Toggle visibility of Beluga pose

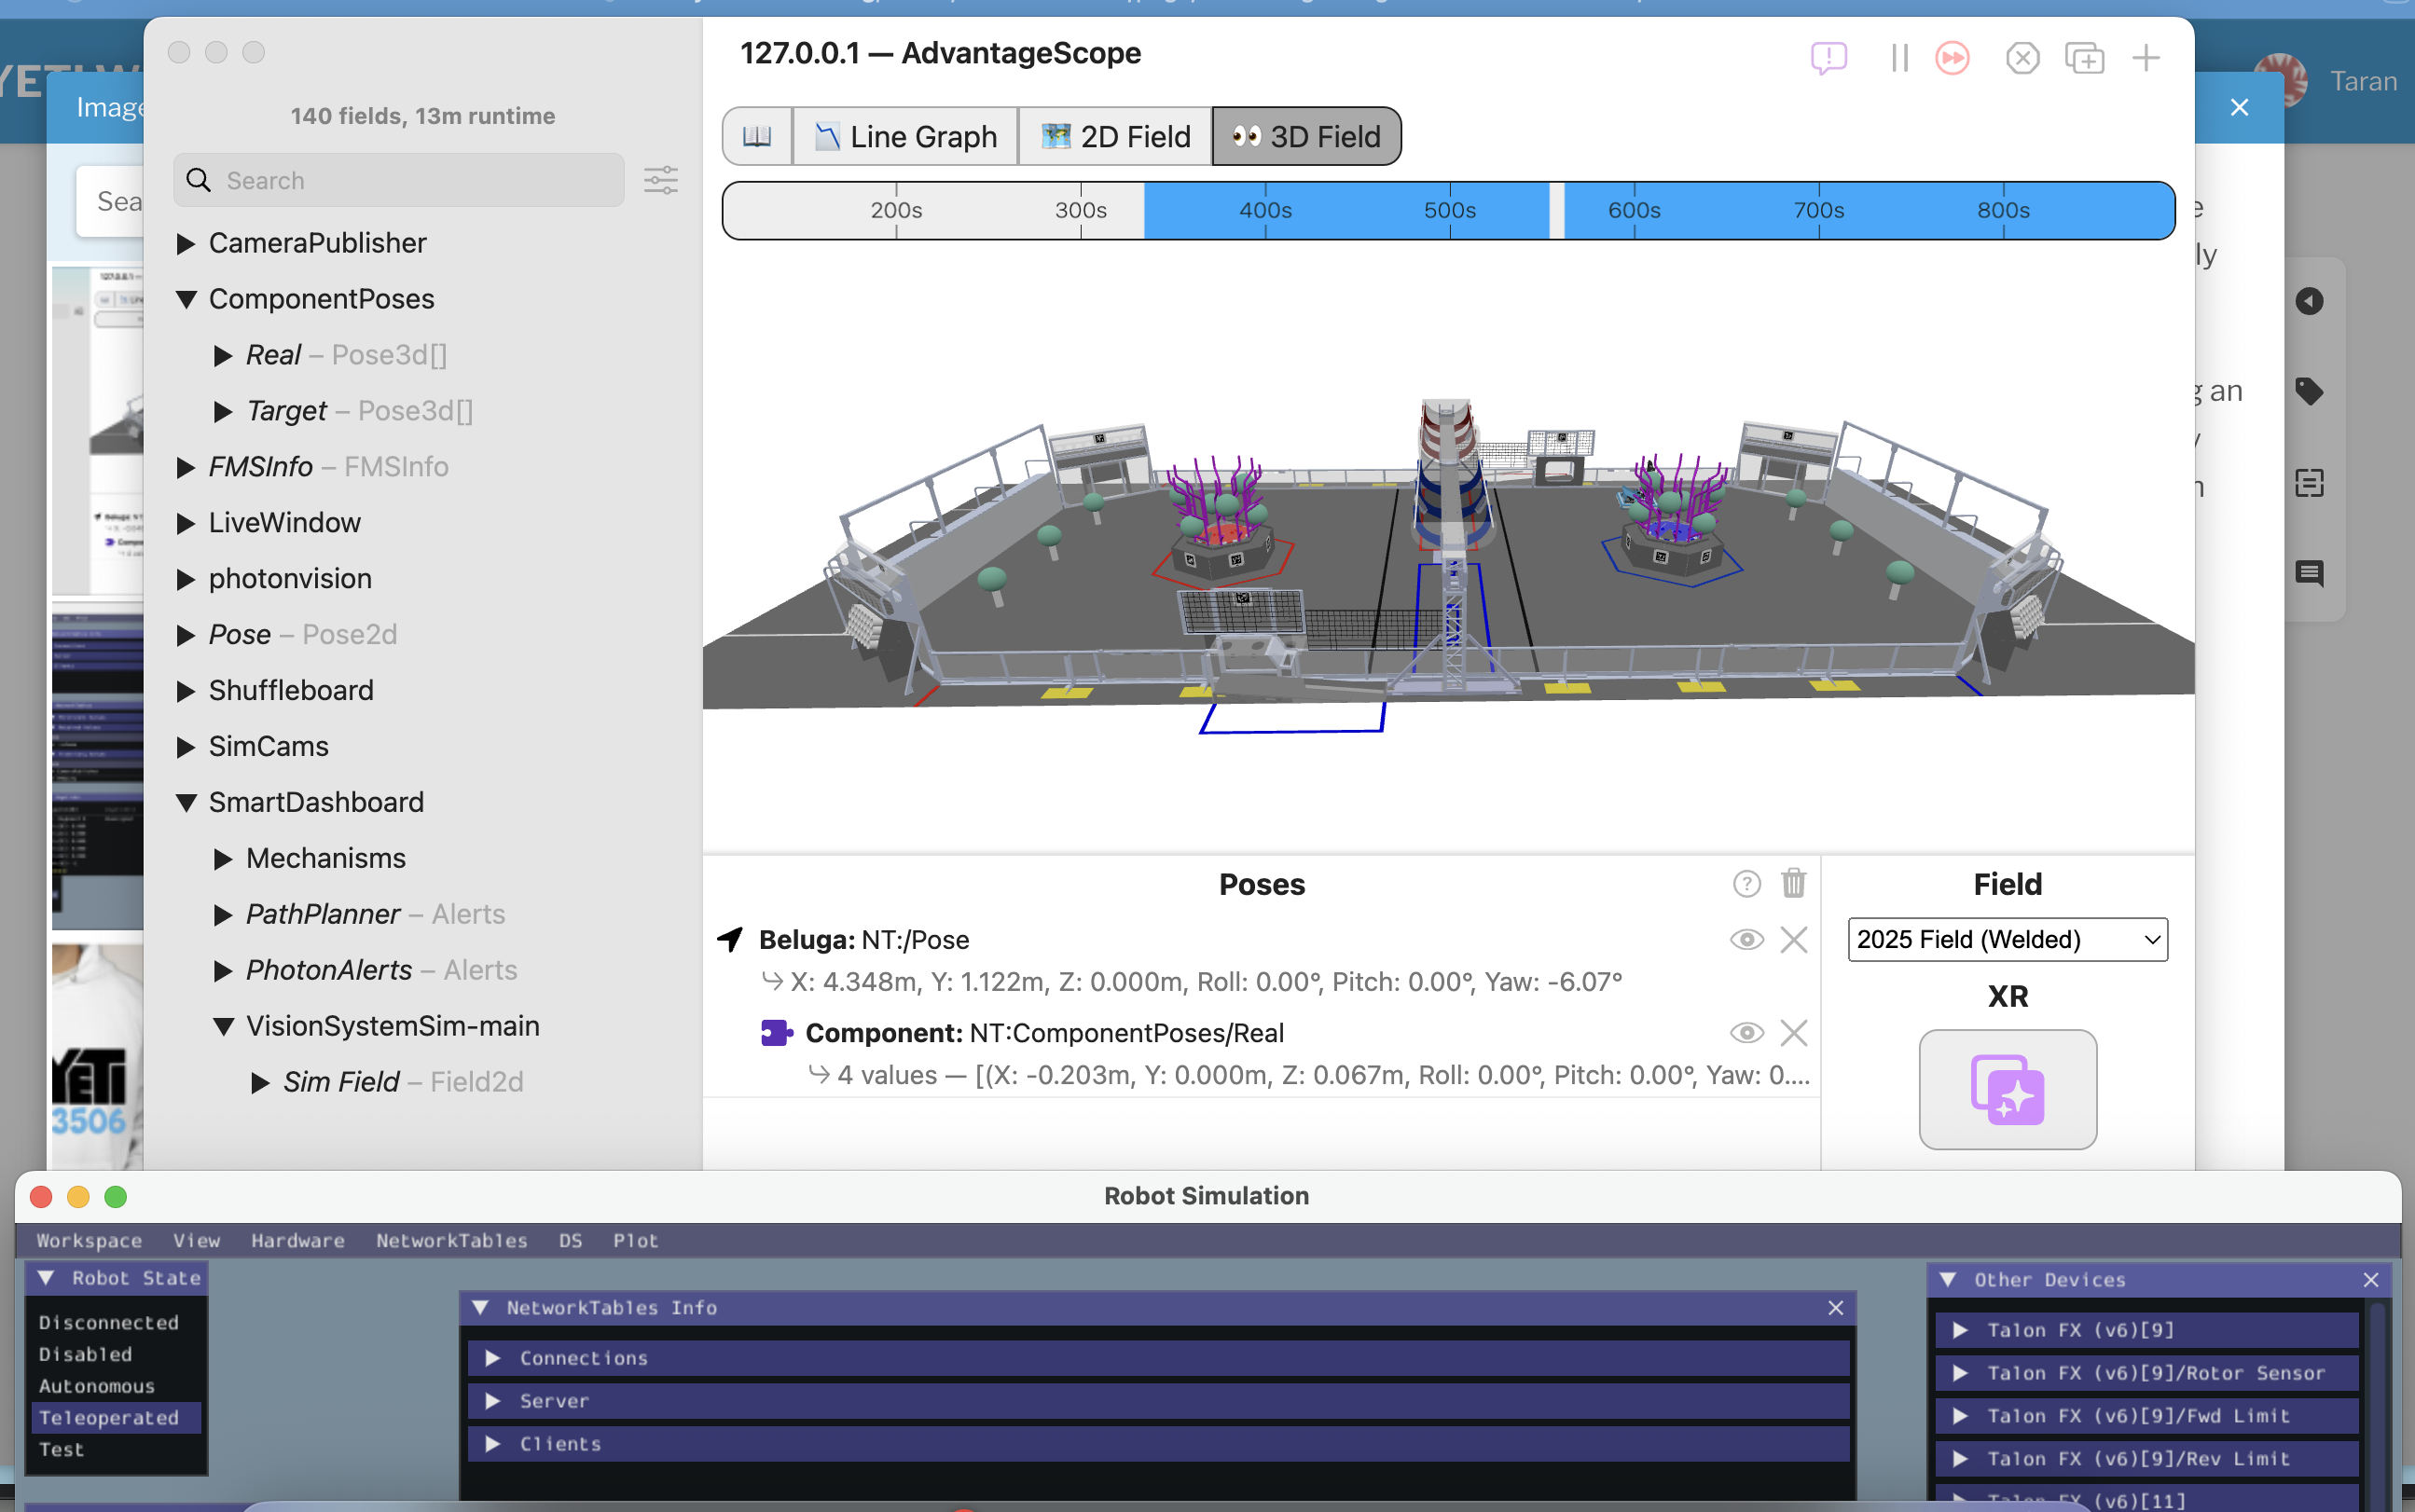click(1746, 940)
